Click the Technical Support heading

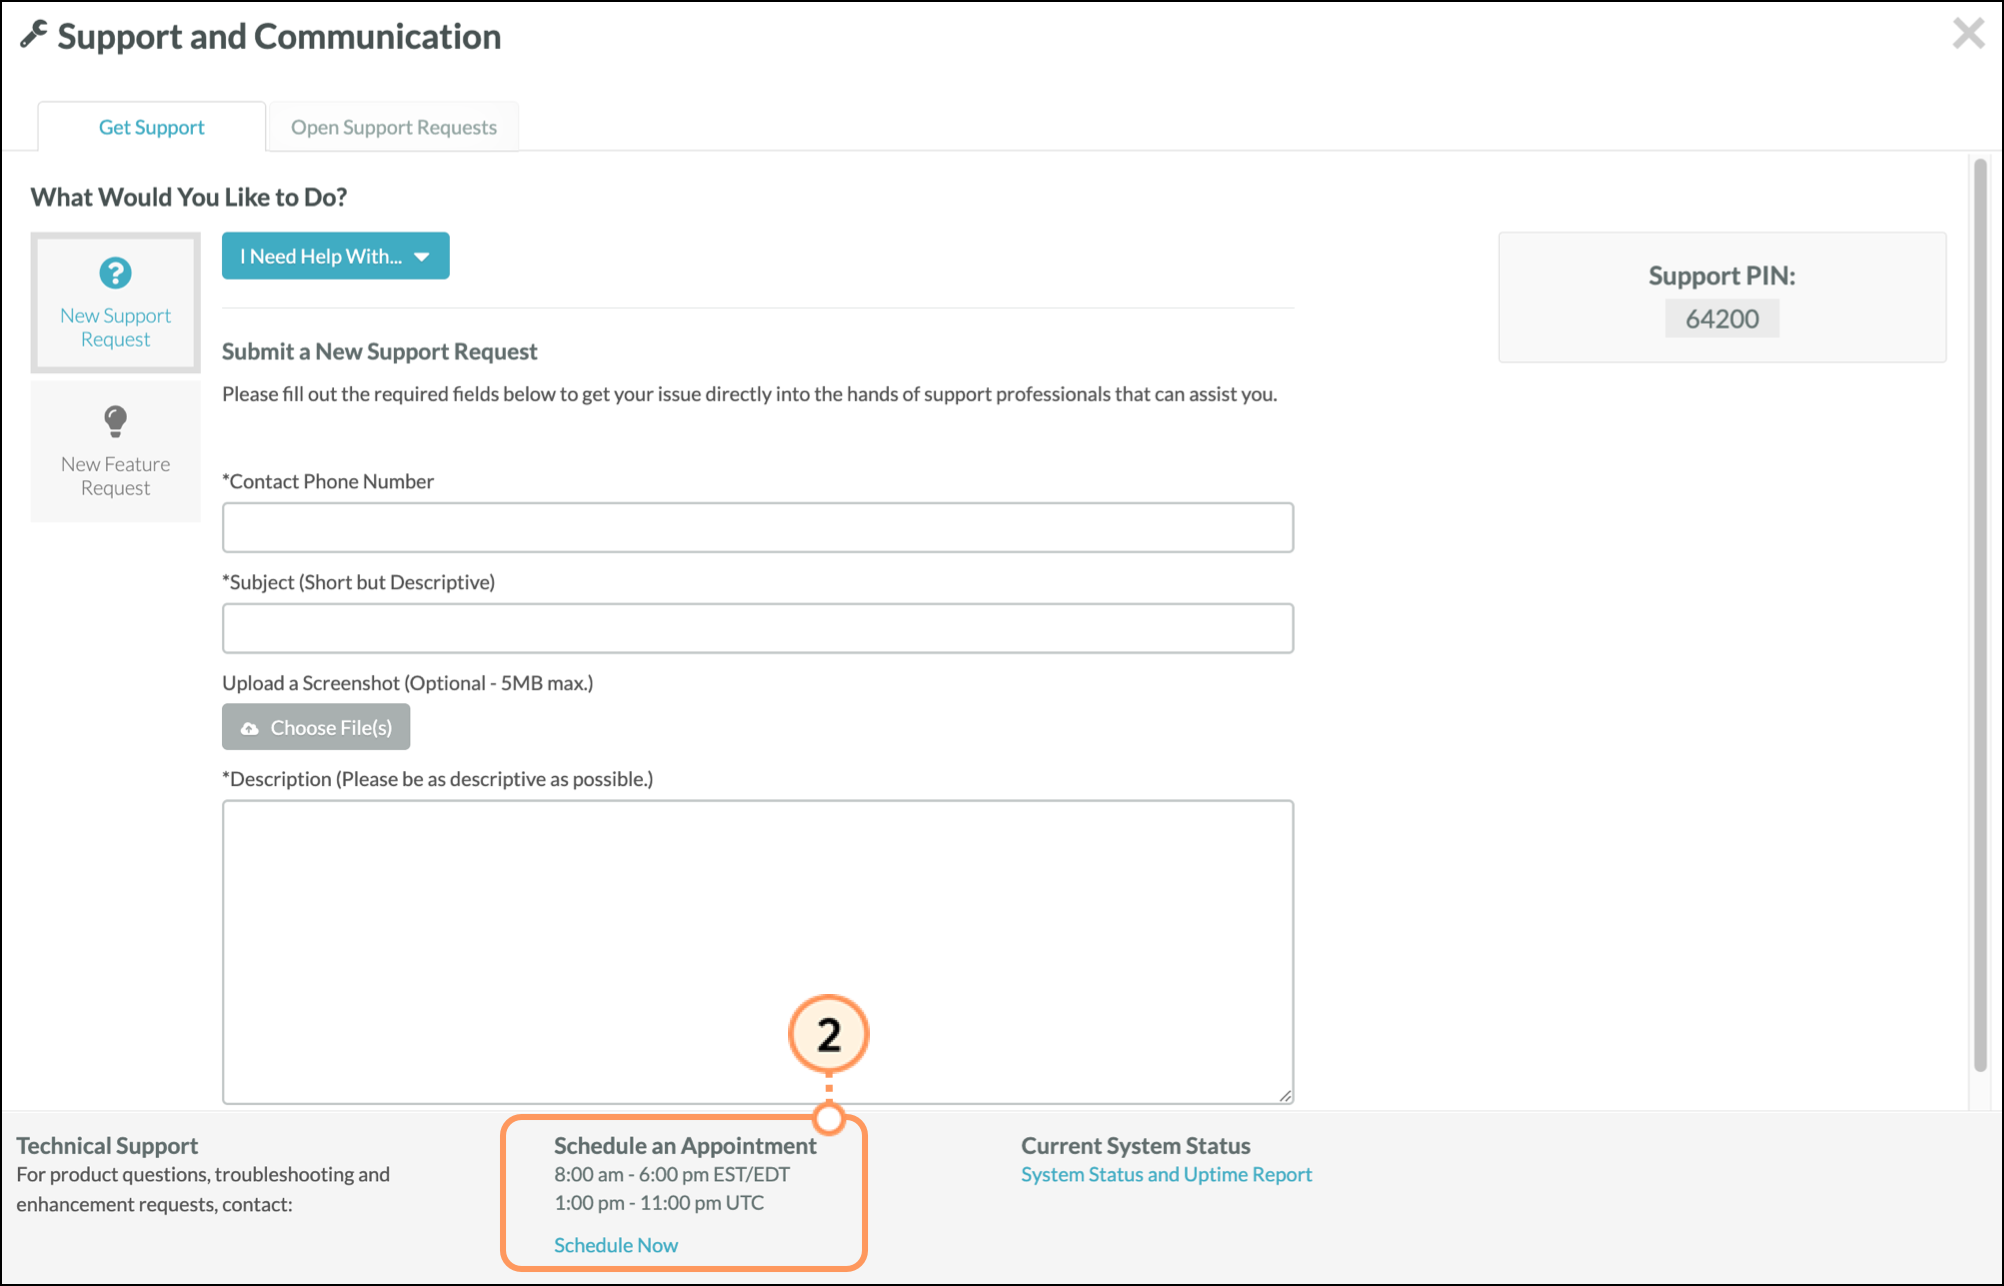107,1146
